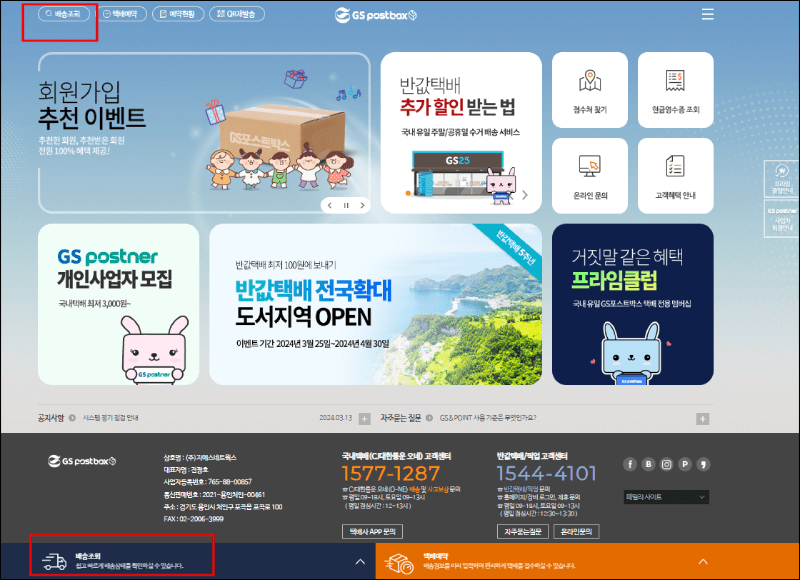Click the 1577-1287 phone number
Viewport: 800px width, 580px height.
click(391, 473)
